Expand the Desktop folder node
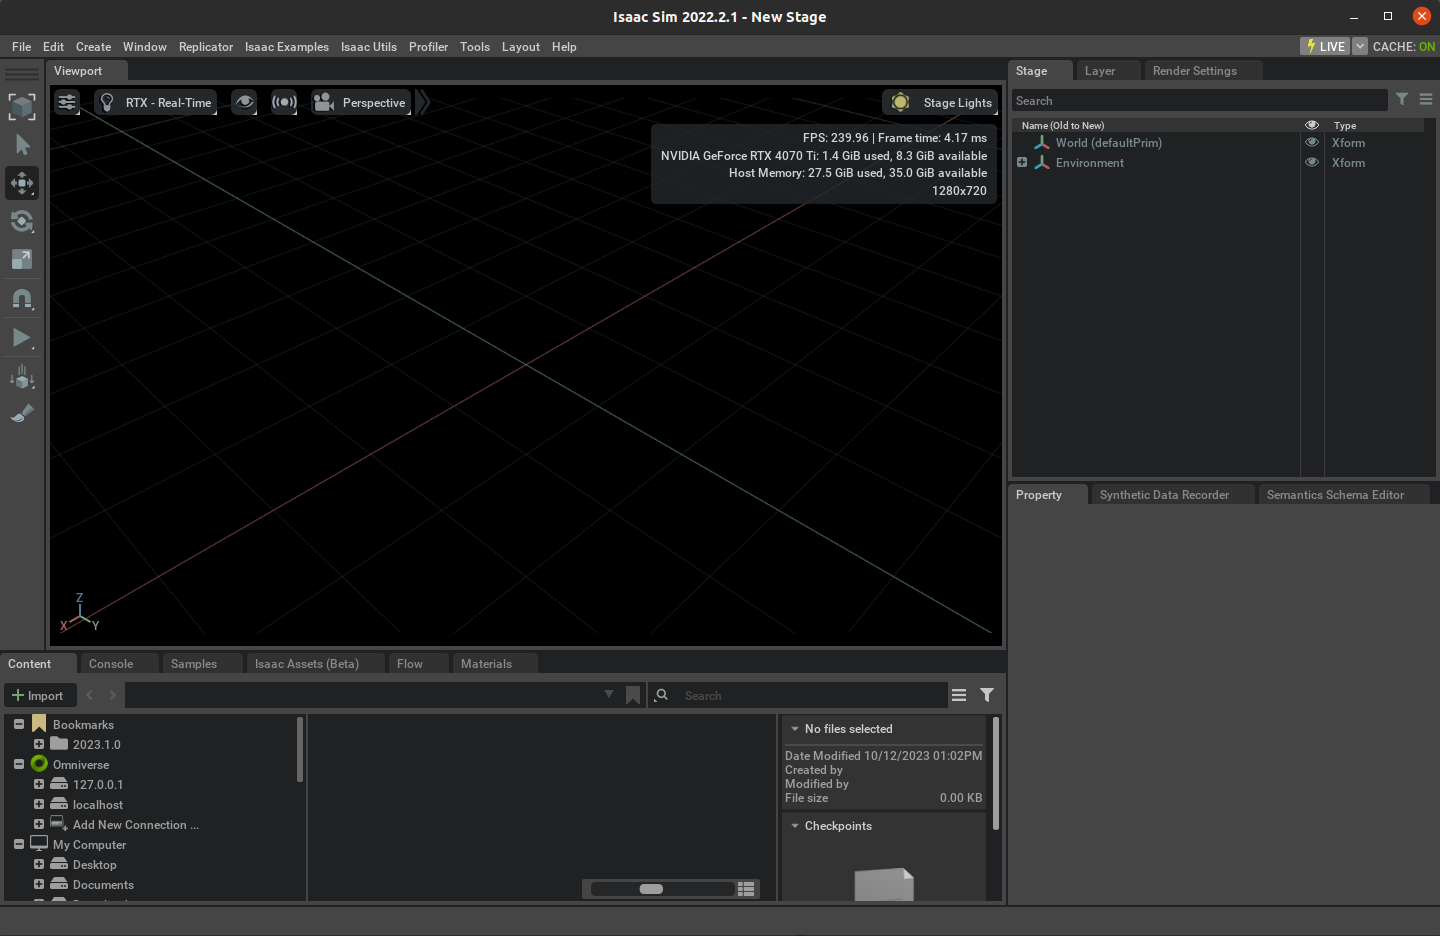Screen dimensions: 1440x936 coord(39,864)
